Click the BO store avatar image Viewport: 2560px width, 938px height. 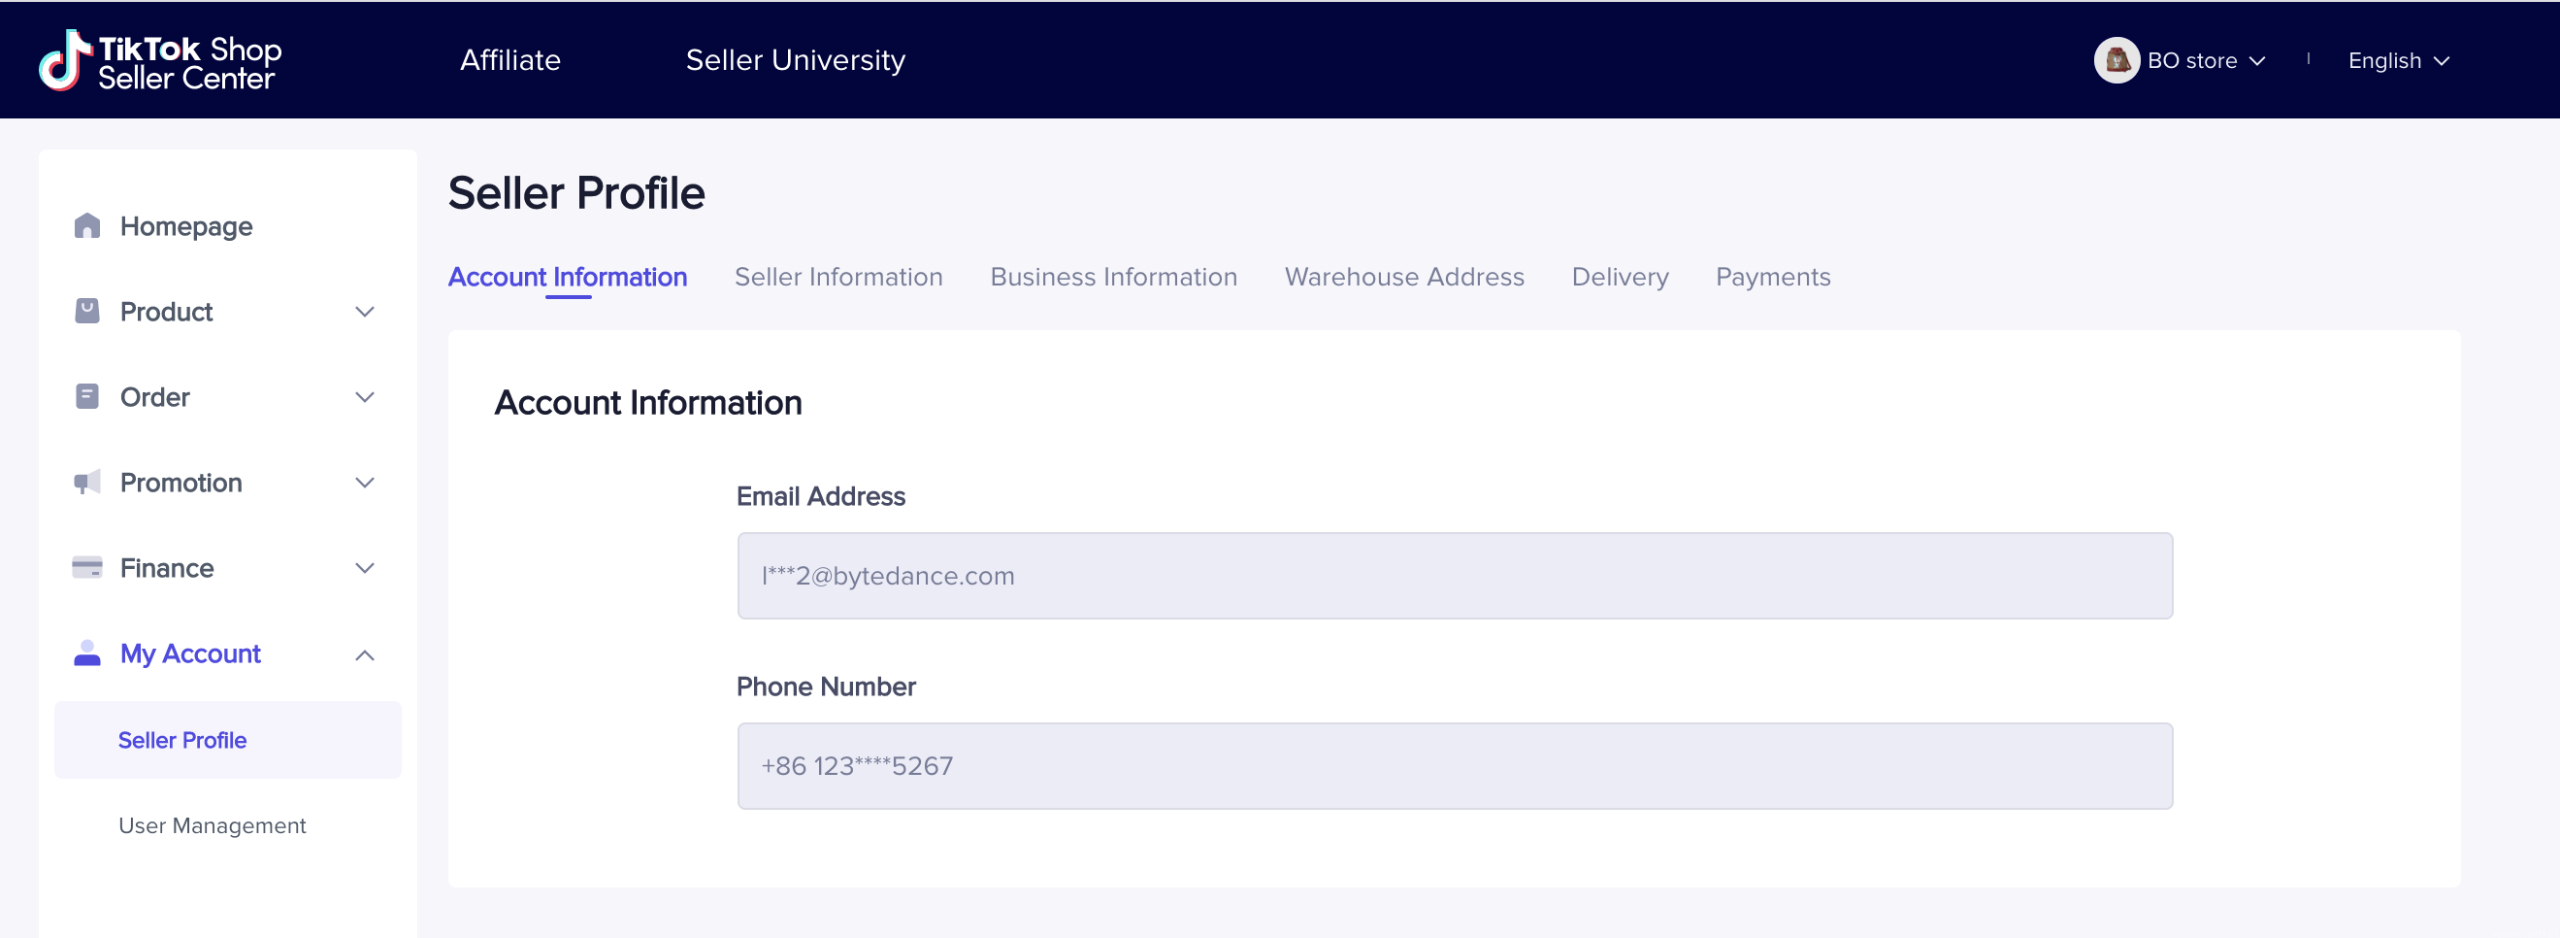(x=2116, y=60)
